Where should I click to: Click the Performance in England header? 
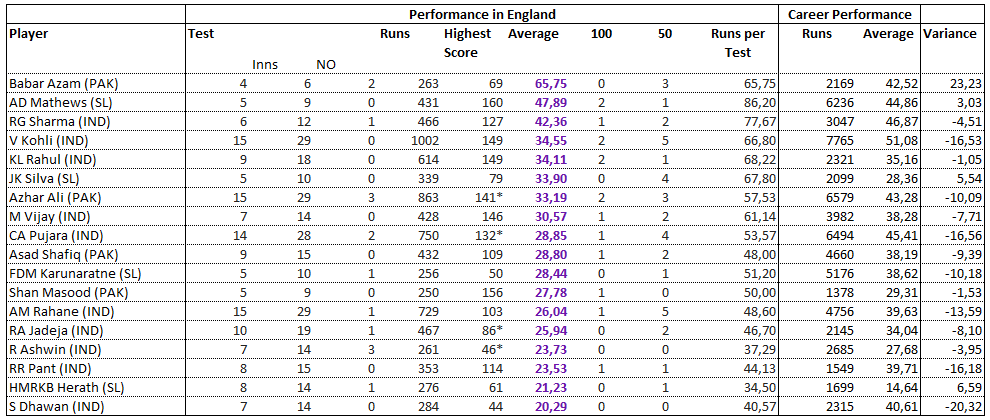pos(482,14)
